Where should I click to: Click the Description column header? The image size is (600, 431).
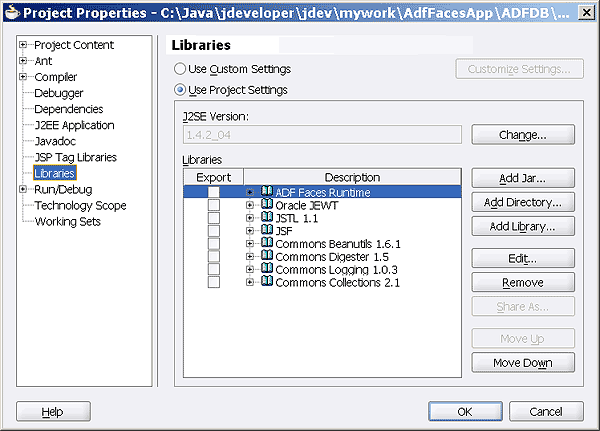click(352, 177)
